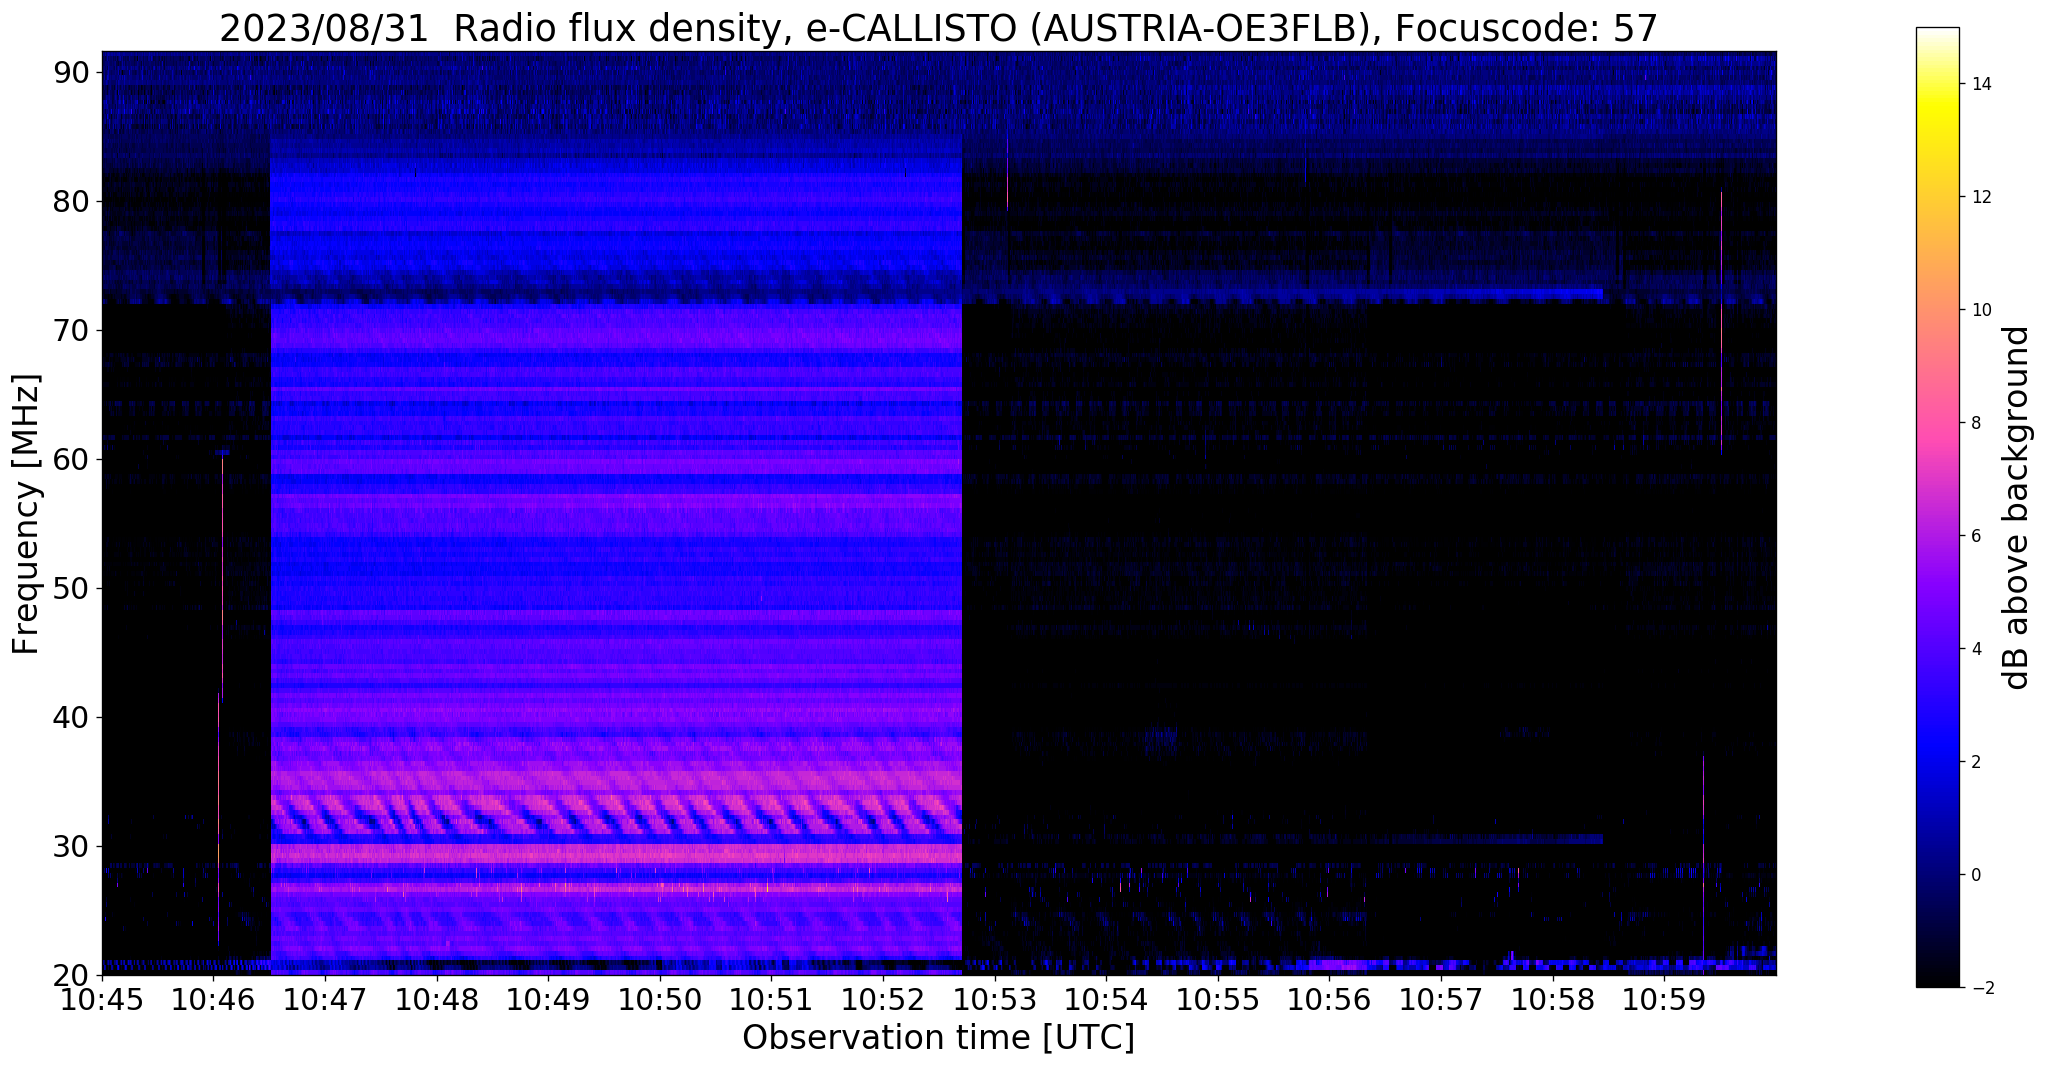Click the colorbar tick label 14
The width and height of the screenshot is (2047, 1067).
point(1979,84)
